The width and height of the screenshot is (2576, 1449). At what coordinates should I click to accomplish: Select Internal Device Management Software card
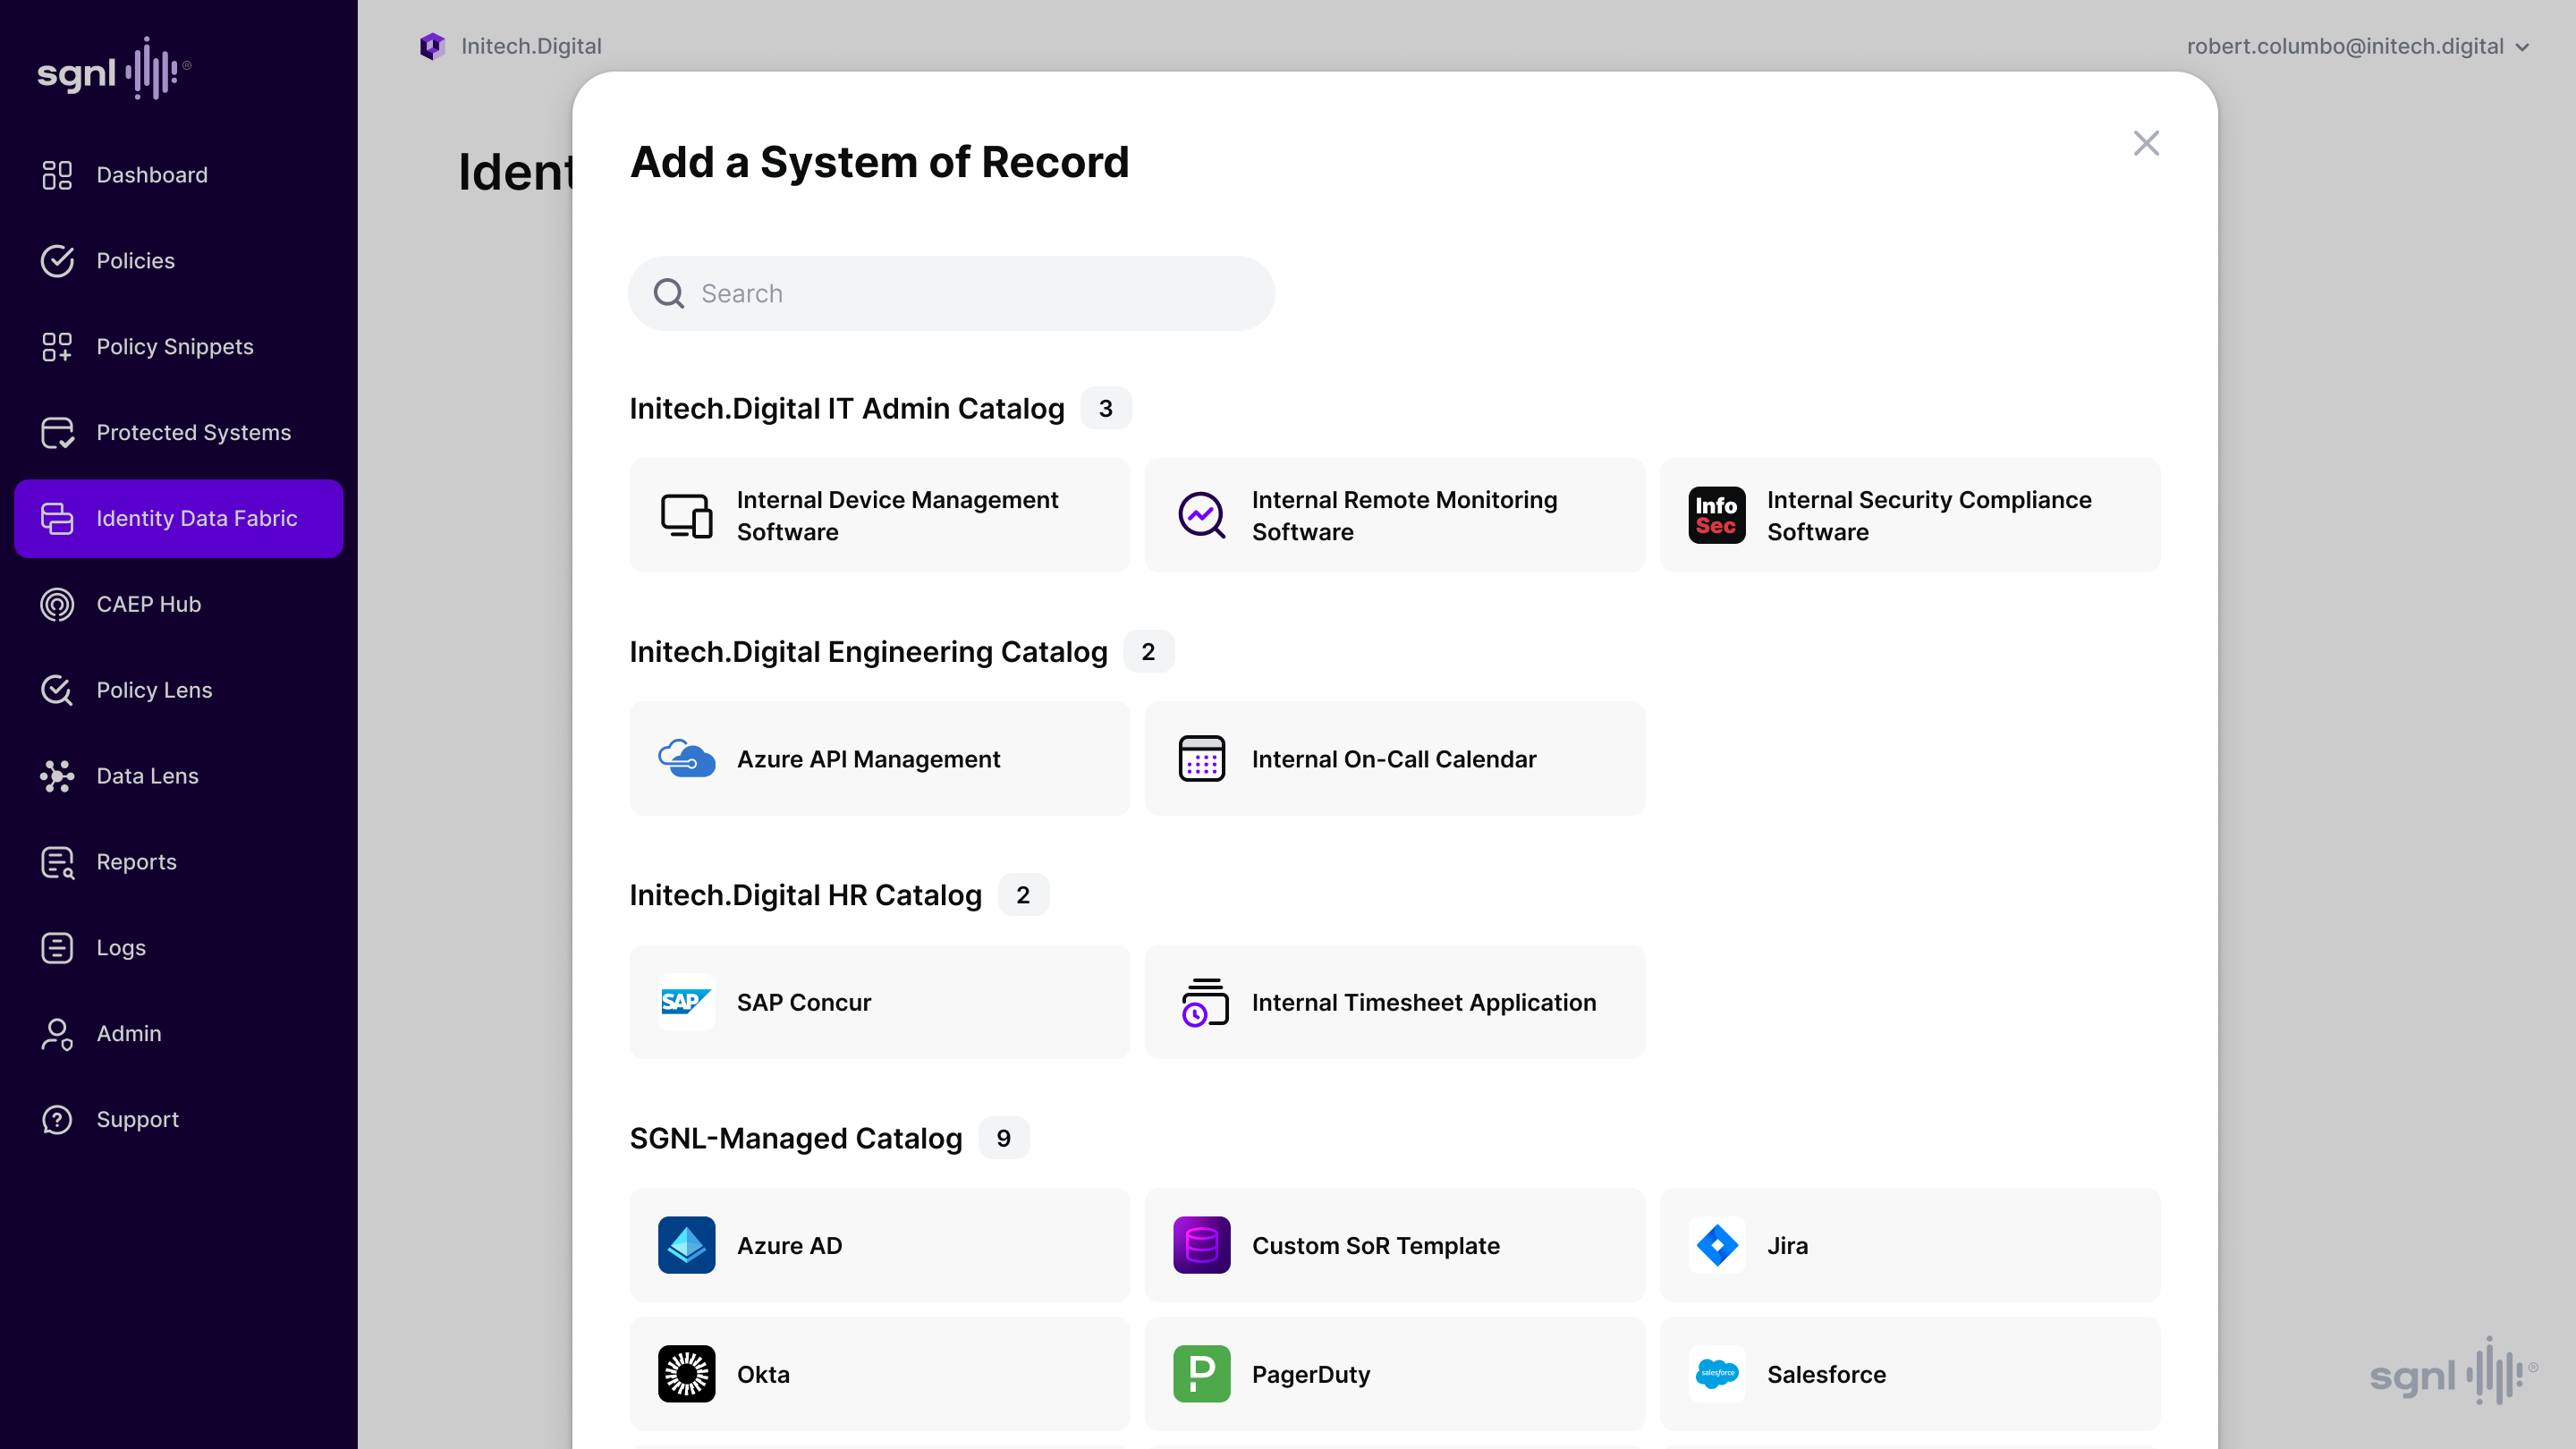(879, 515)
